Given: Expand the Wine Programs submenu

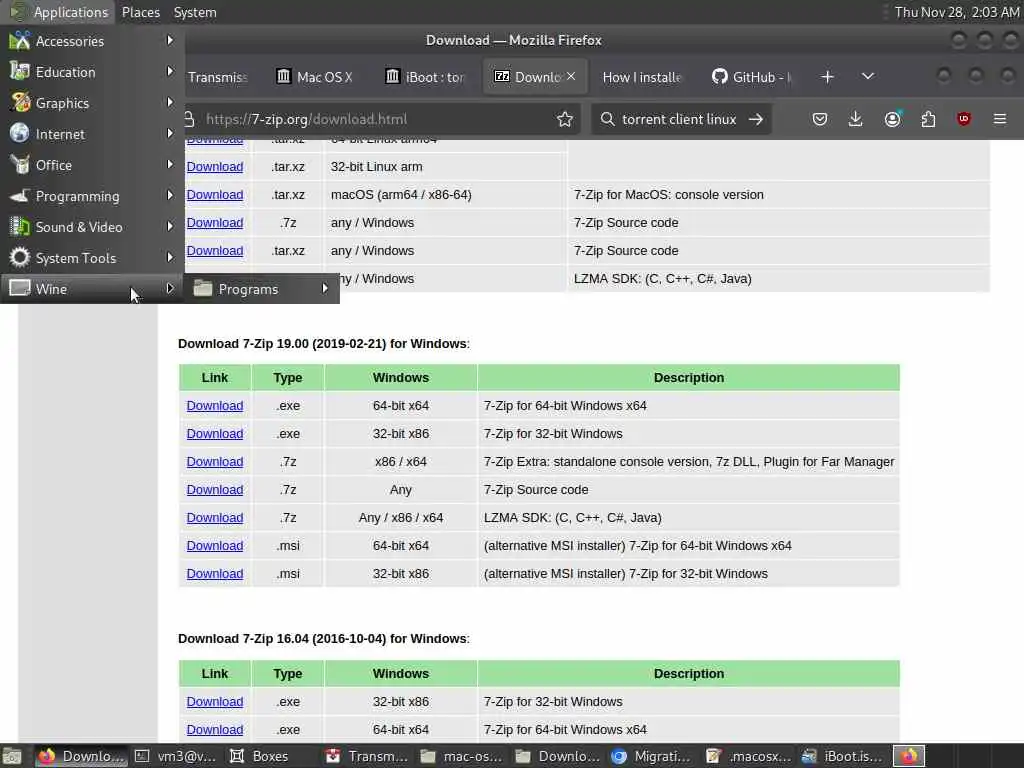Looking at the screenshot, I should click(x=261, y=289).
